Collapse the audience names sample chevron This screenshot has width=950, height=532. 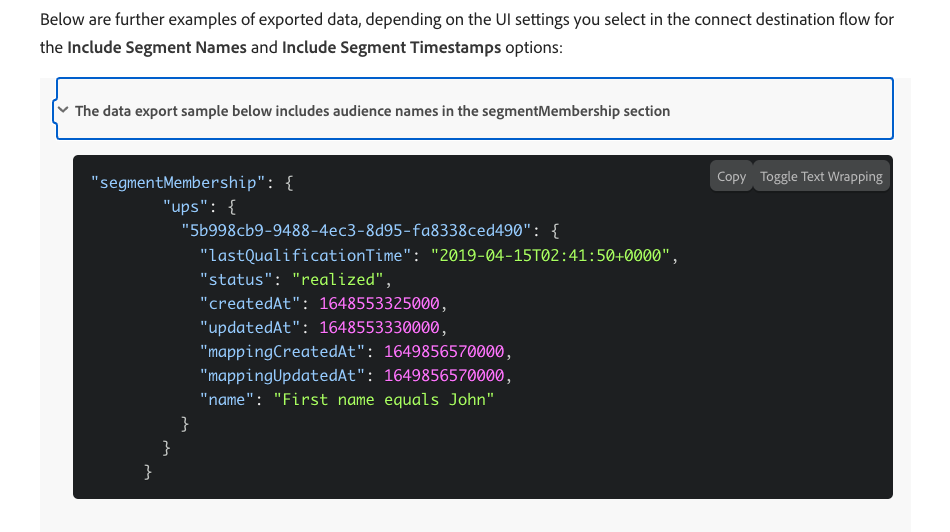point(64,111)
